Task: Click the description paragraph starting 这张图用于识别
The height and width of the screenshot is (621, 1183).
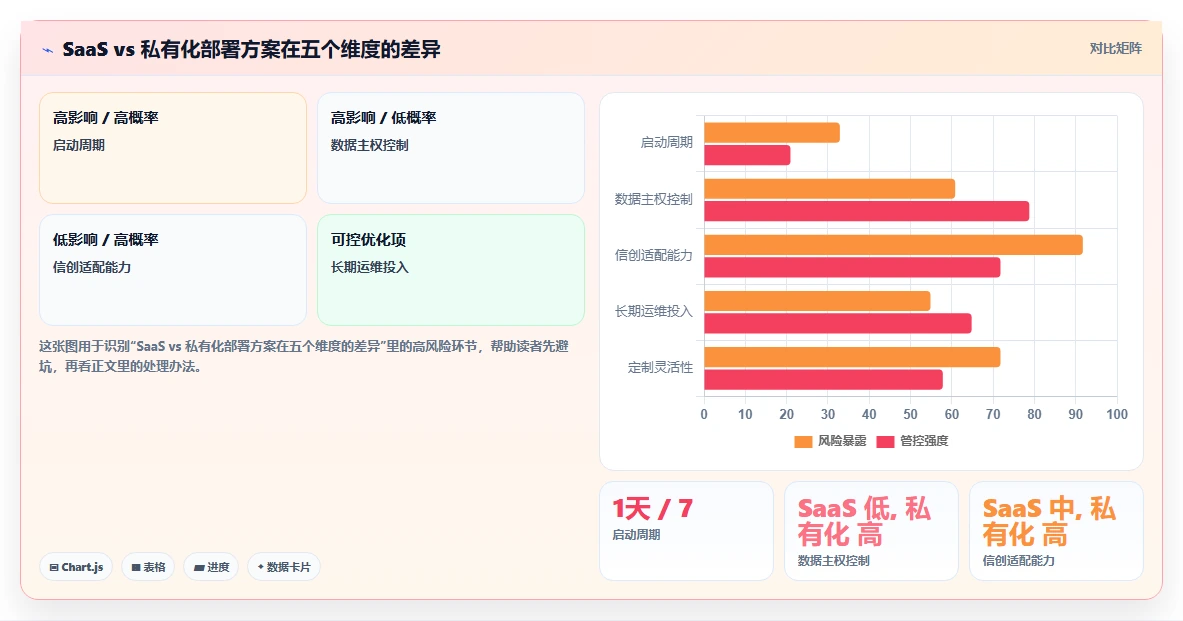Action: click(304, 356)
